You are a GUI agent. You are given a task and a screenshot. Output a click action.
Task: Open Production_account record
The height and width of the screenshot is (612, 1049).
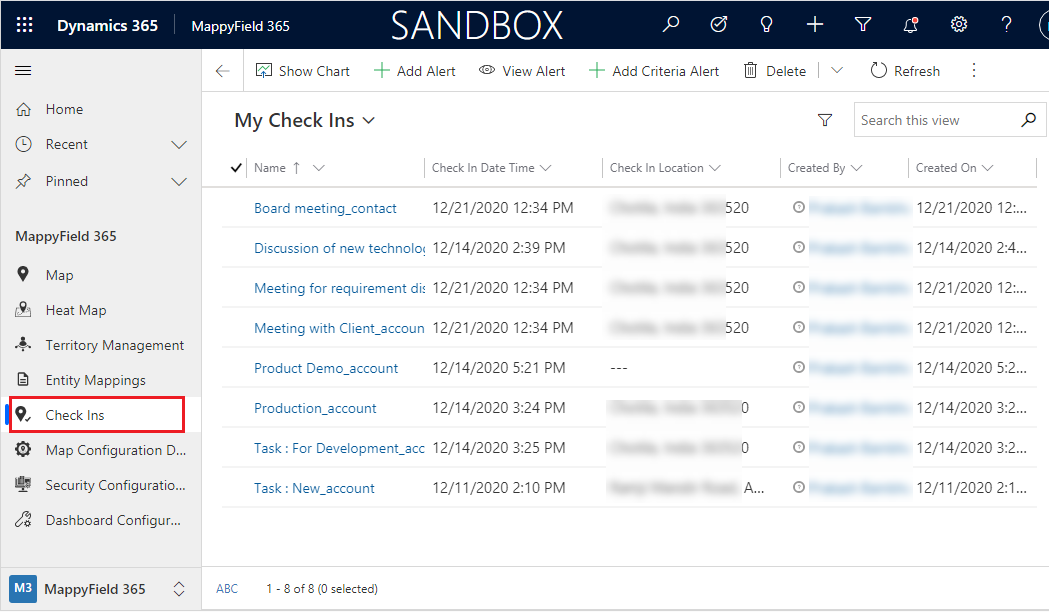click(315, 409)
